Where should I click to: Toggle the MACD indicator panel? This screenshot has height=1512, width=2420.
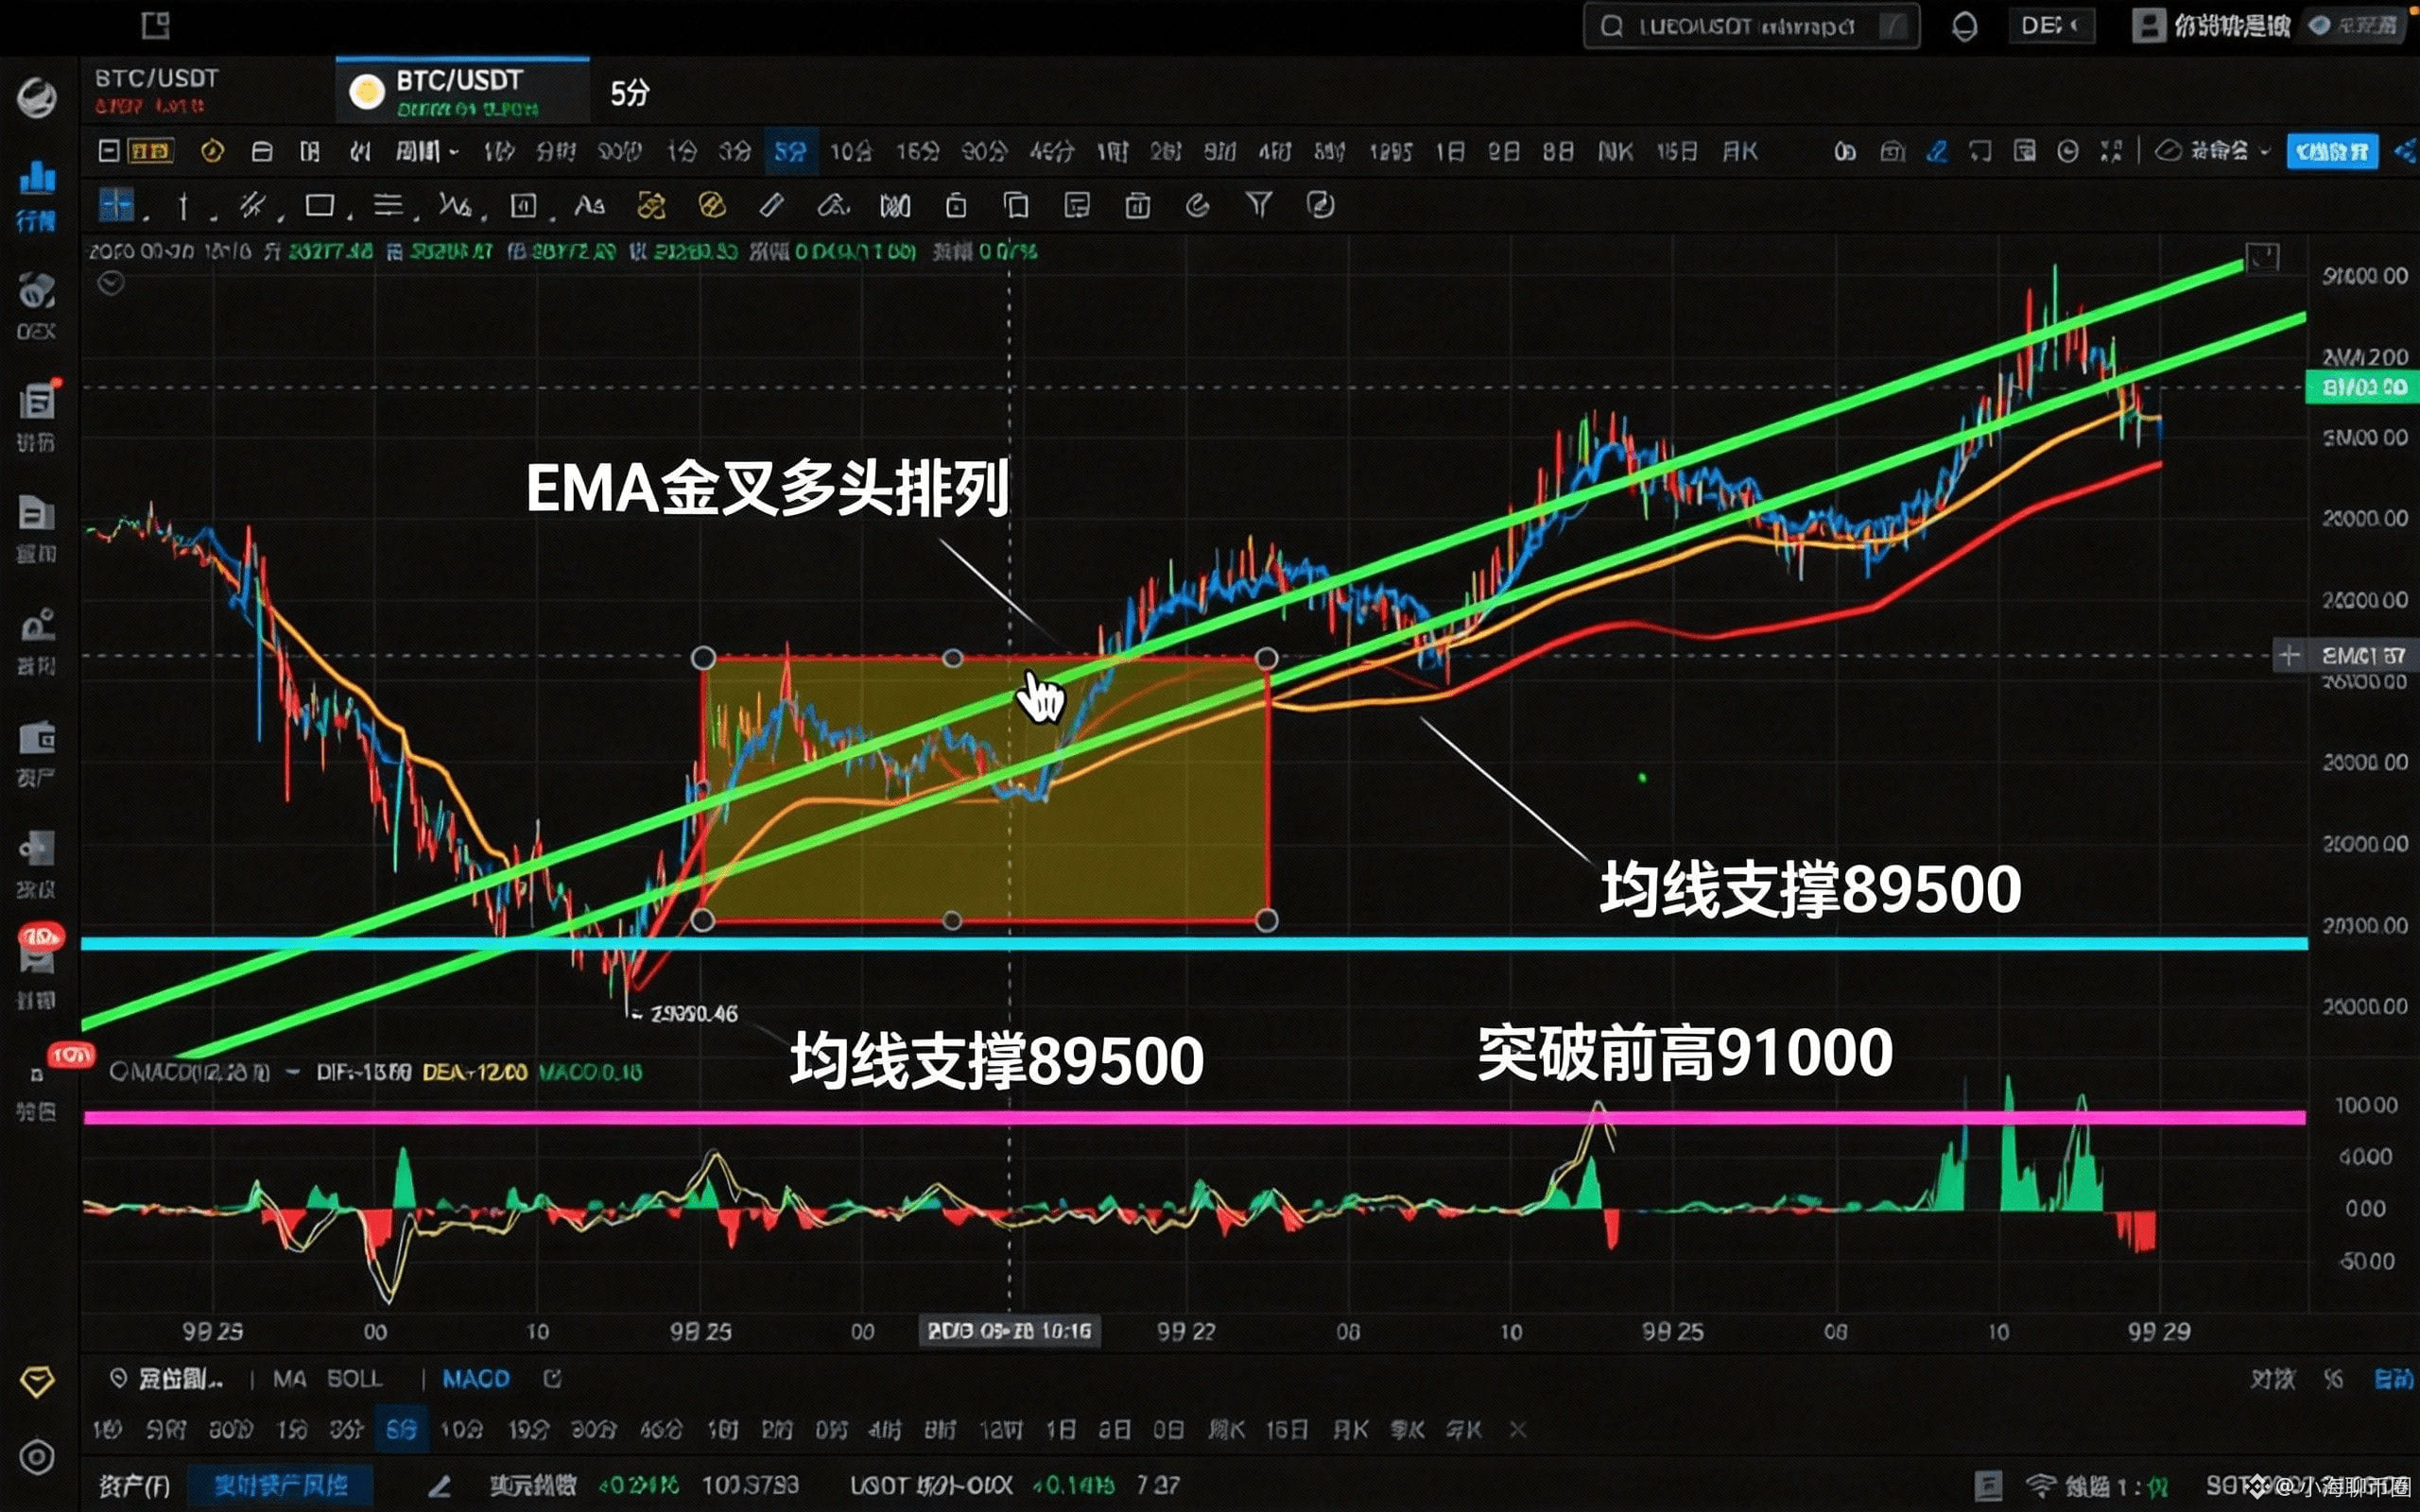476,1379
